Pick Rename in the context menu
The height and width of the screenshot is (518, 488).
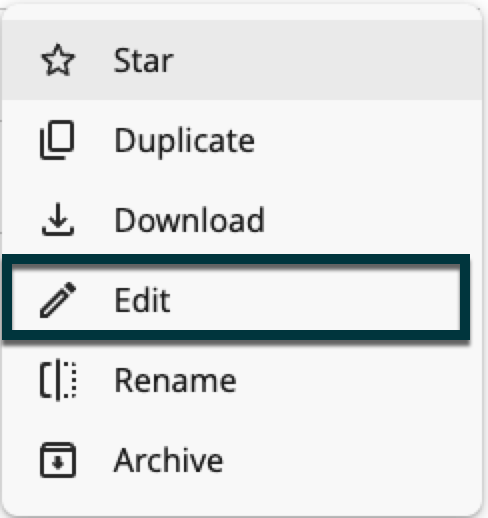(175, 380)
